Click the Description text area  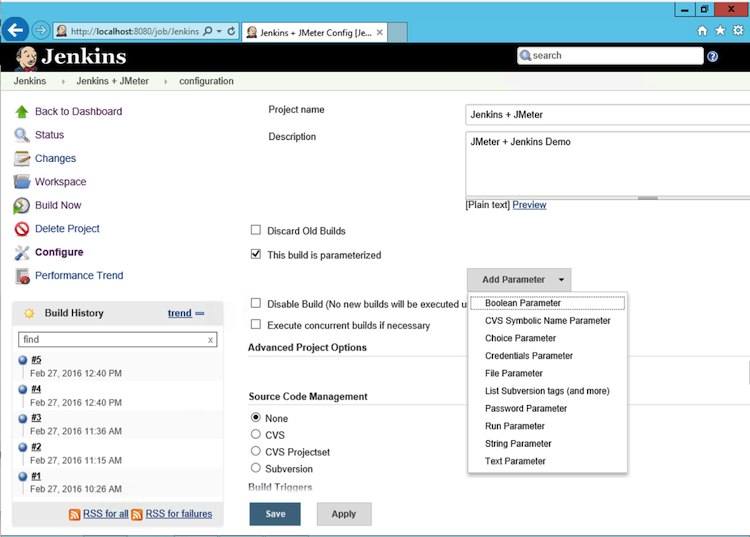[607, 164]
